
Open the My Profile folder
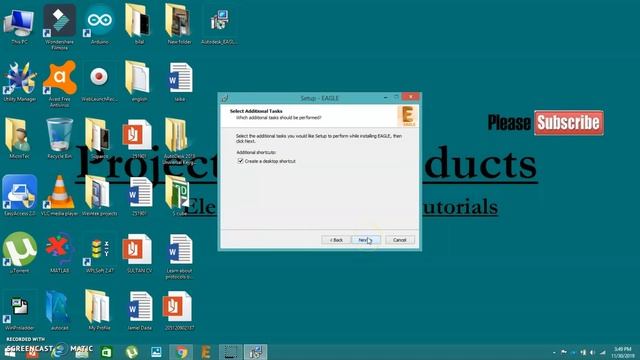pyautogui.click(x=99, y=310)
